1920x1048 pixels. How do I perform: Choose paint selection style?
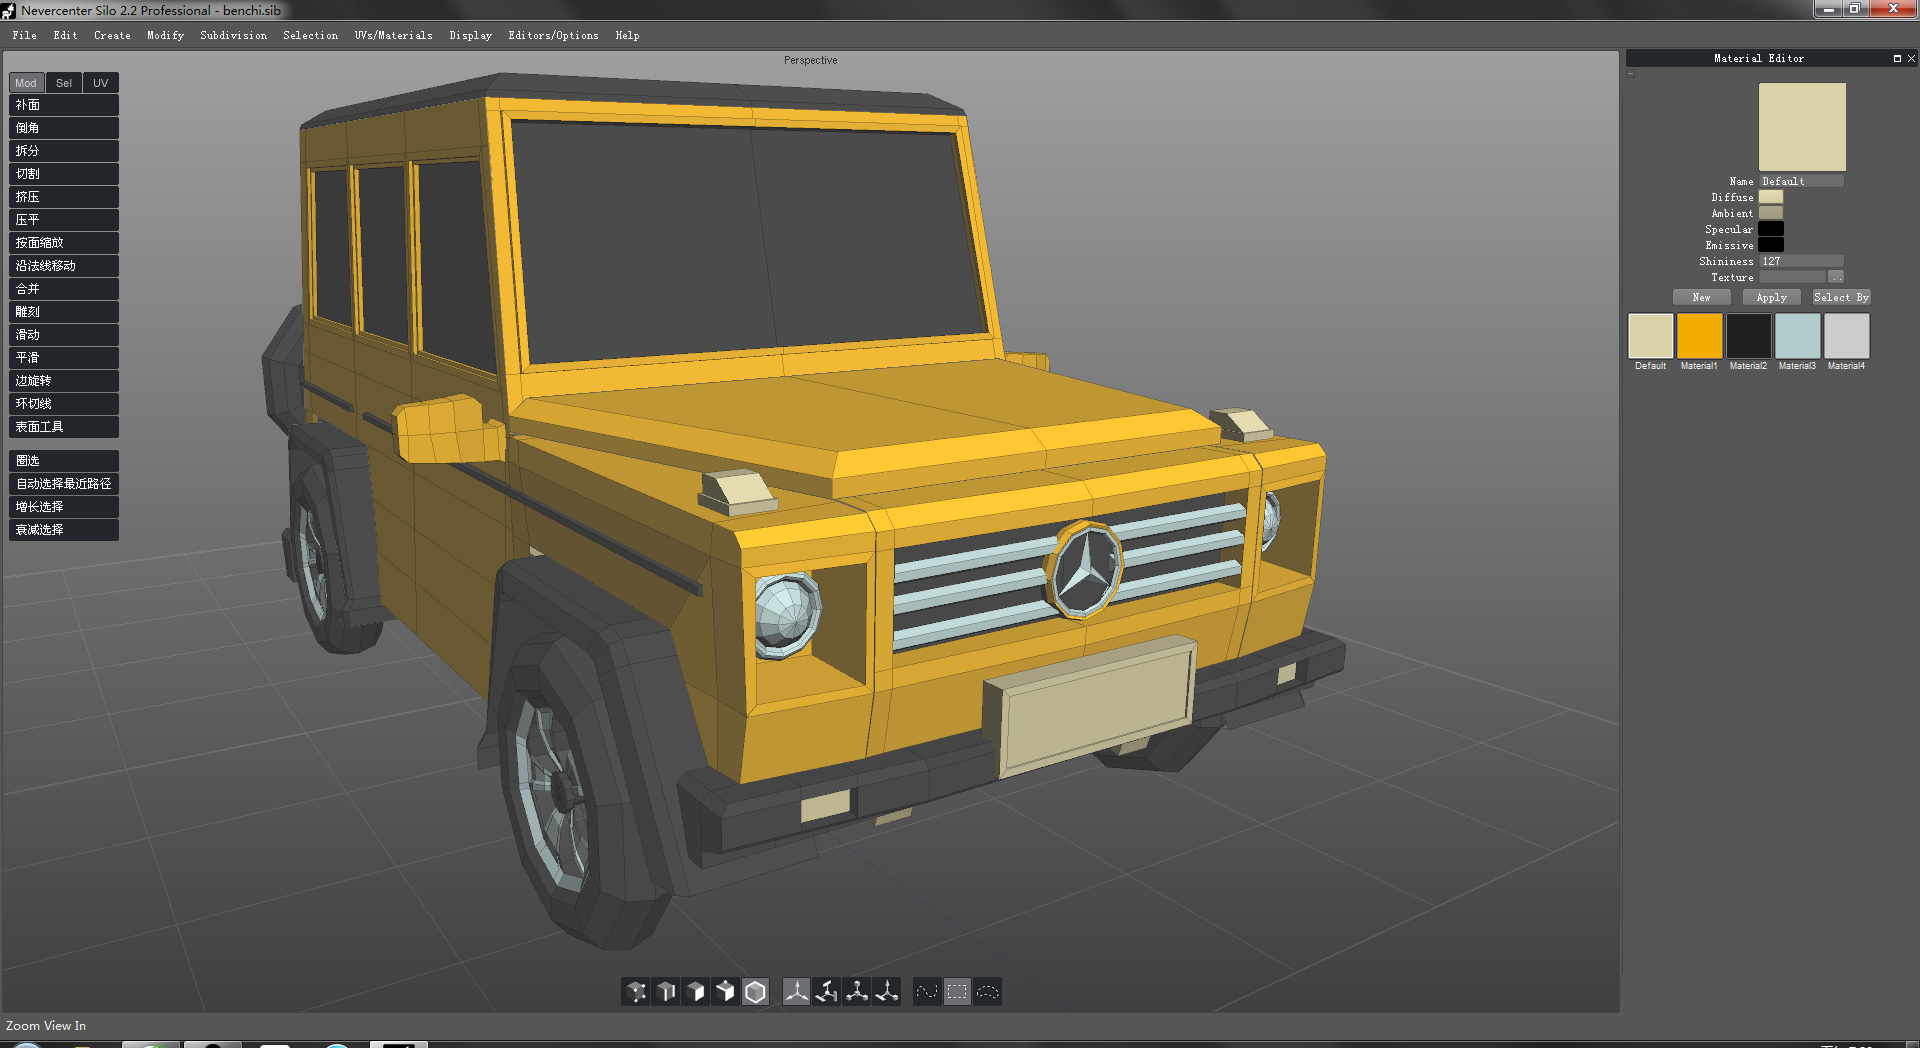point(927,992)
